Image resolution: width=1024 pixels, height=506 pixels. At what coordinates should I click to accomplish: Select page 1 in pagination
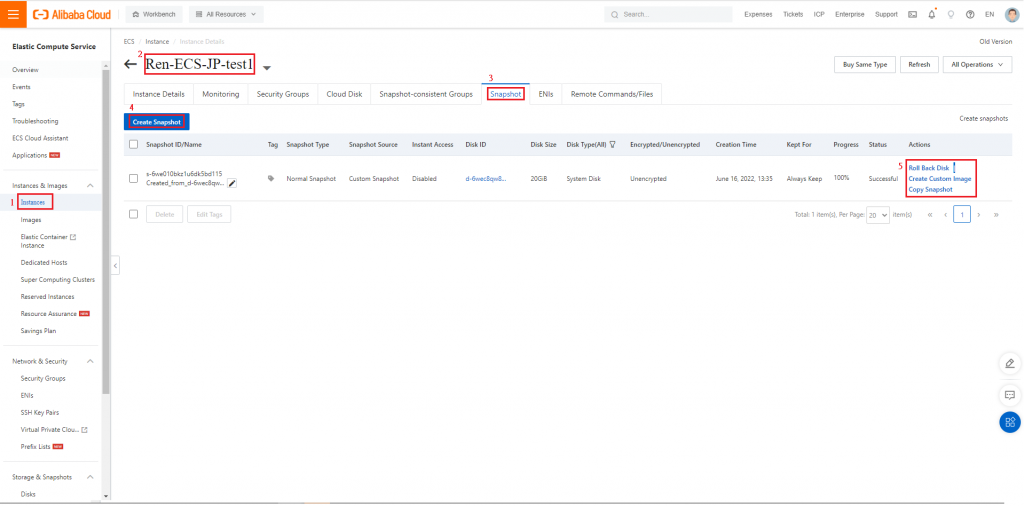pos(961,214)
